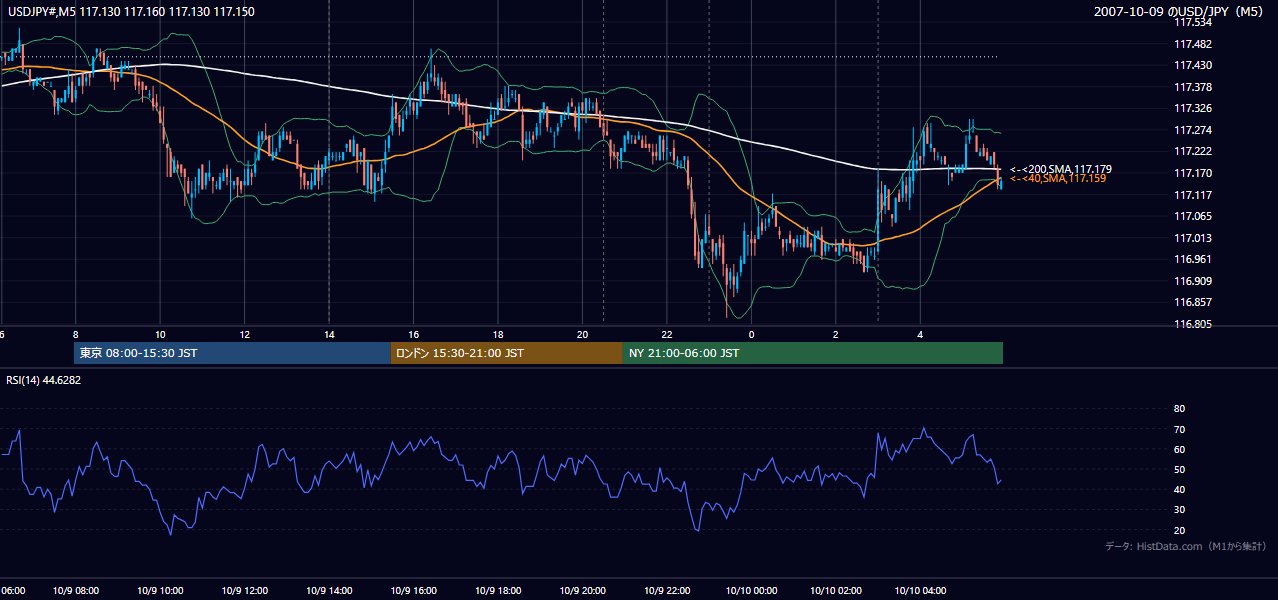Click the 2007-10-09 のUSD/JPY (M5) heading

[1179, 11]
